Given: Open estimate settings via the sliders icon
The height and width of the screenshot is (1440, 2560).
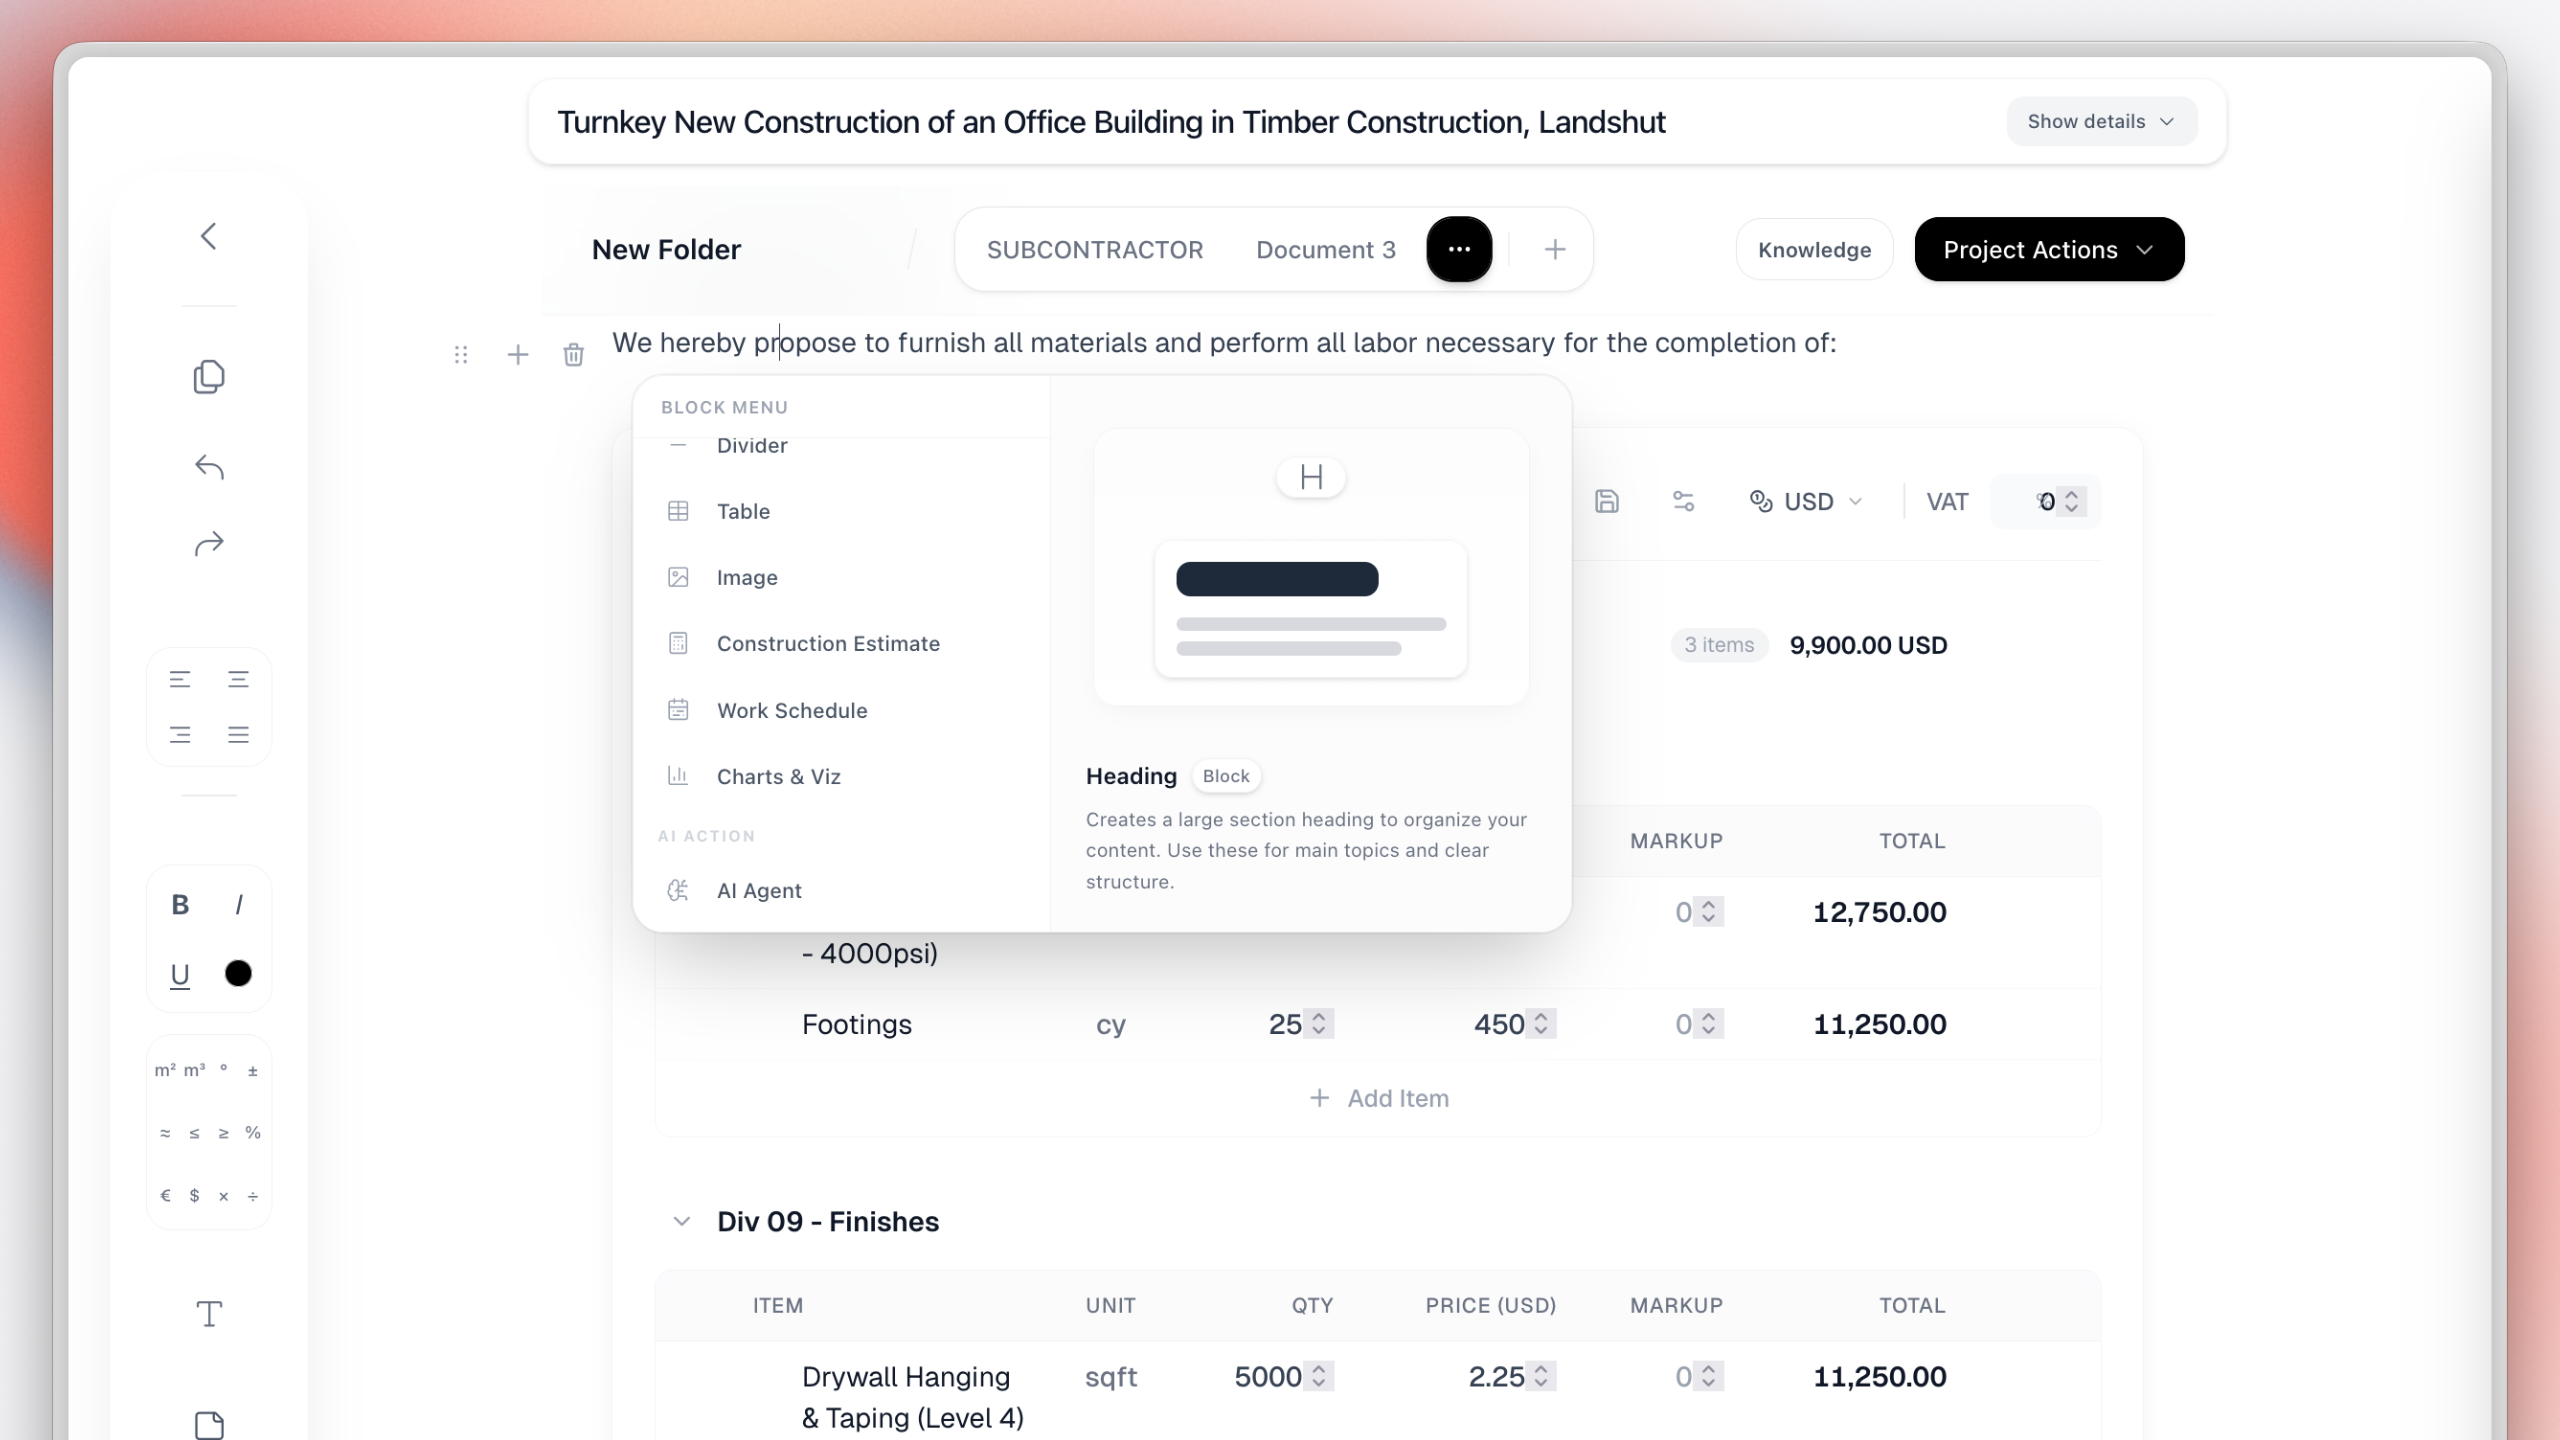Looking at the screenshot, I should click(1682, 501).
